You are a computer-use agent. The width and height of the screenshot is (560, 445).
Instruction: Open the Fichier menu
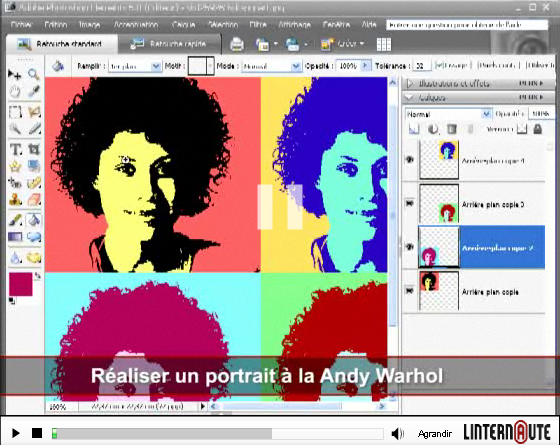click(x=21, y=25)
